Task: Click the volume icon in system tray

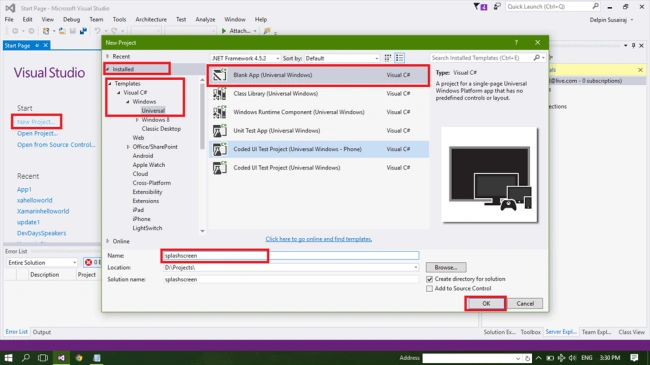Action: pyautogui.click(x=572, y=358)
